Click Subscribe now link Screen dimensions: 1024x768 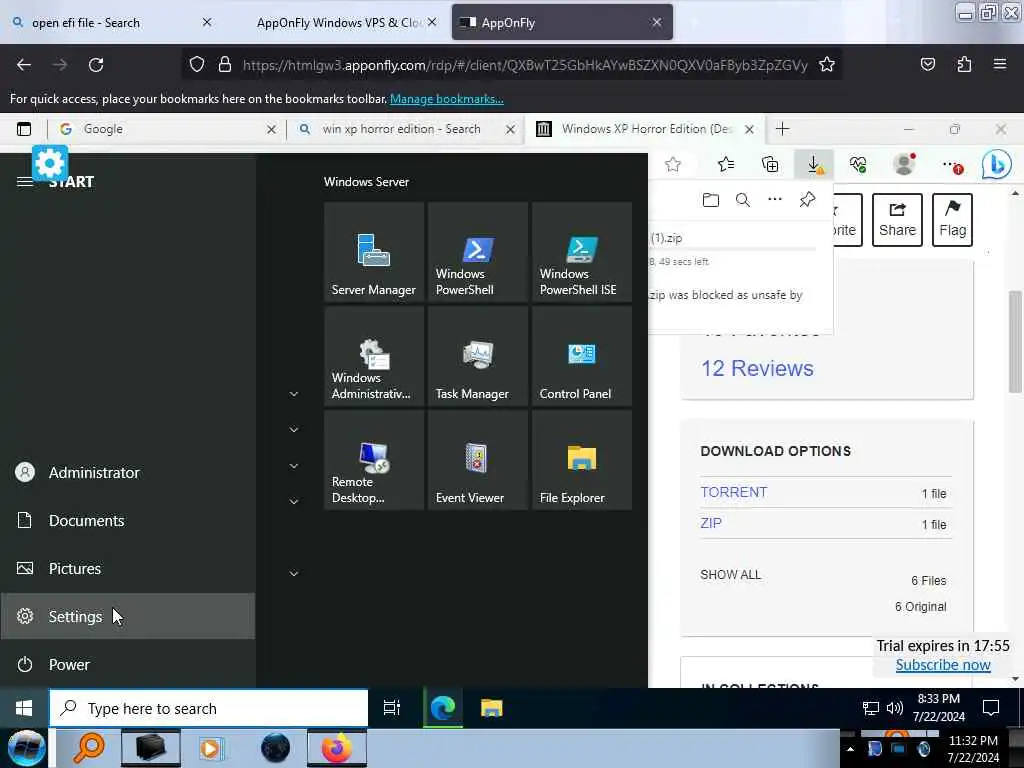(942, 665)
